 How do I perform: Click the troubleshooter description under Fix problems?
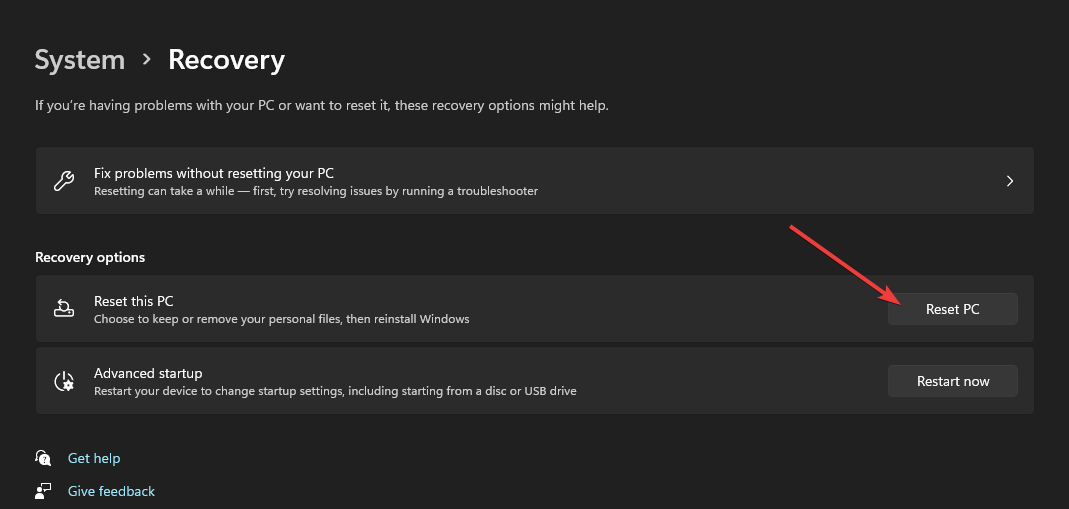pos(316,191)
